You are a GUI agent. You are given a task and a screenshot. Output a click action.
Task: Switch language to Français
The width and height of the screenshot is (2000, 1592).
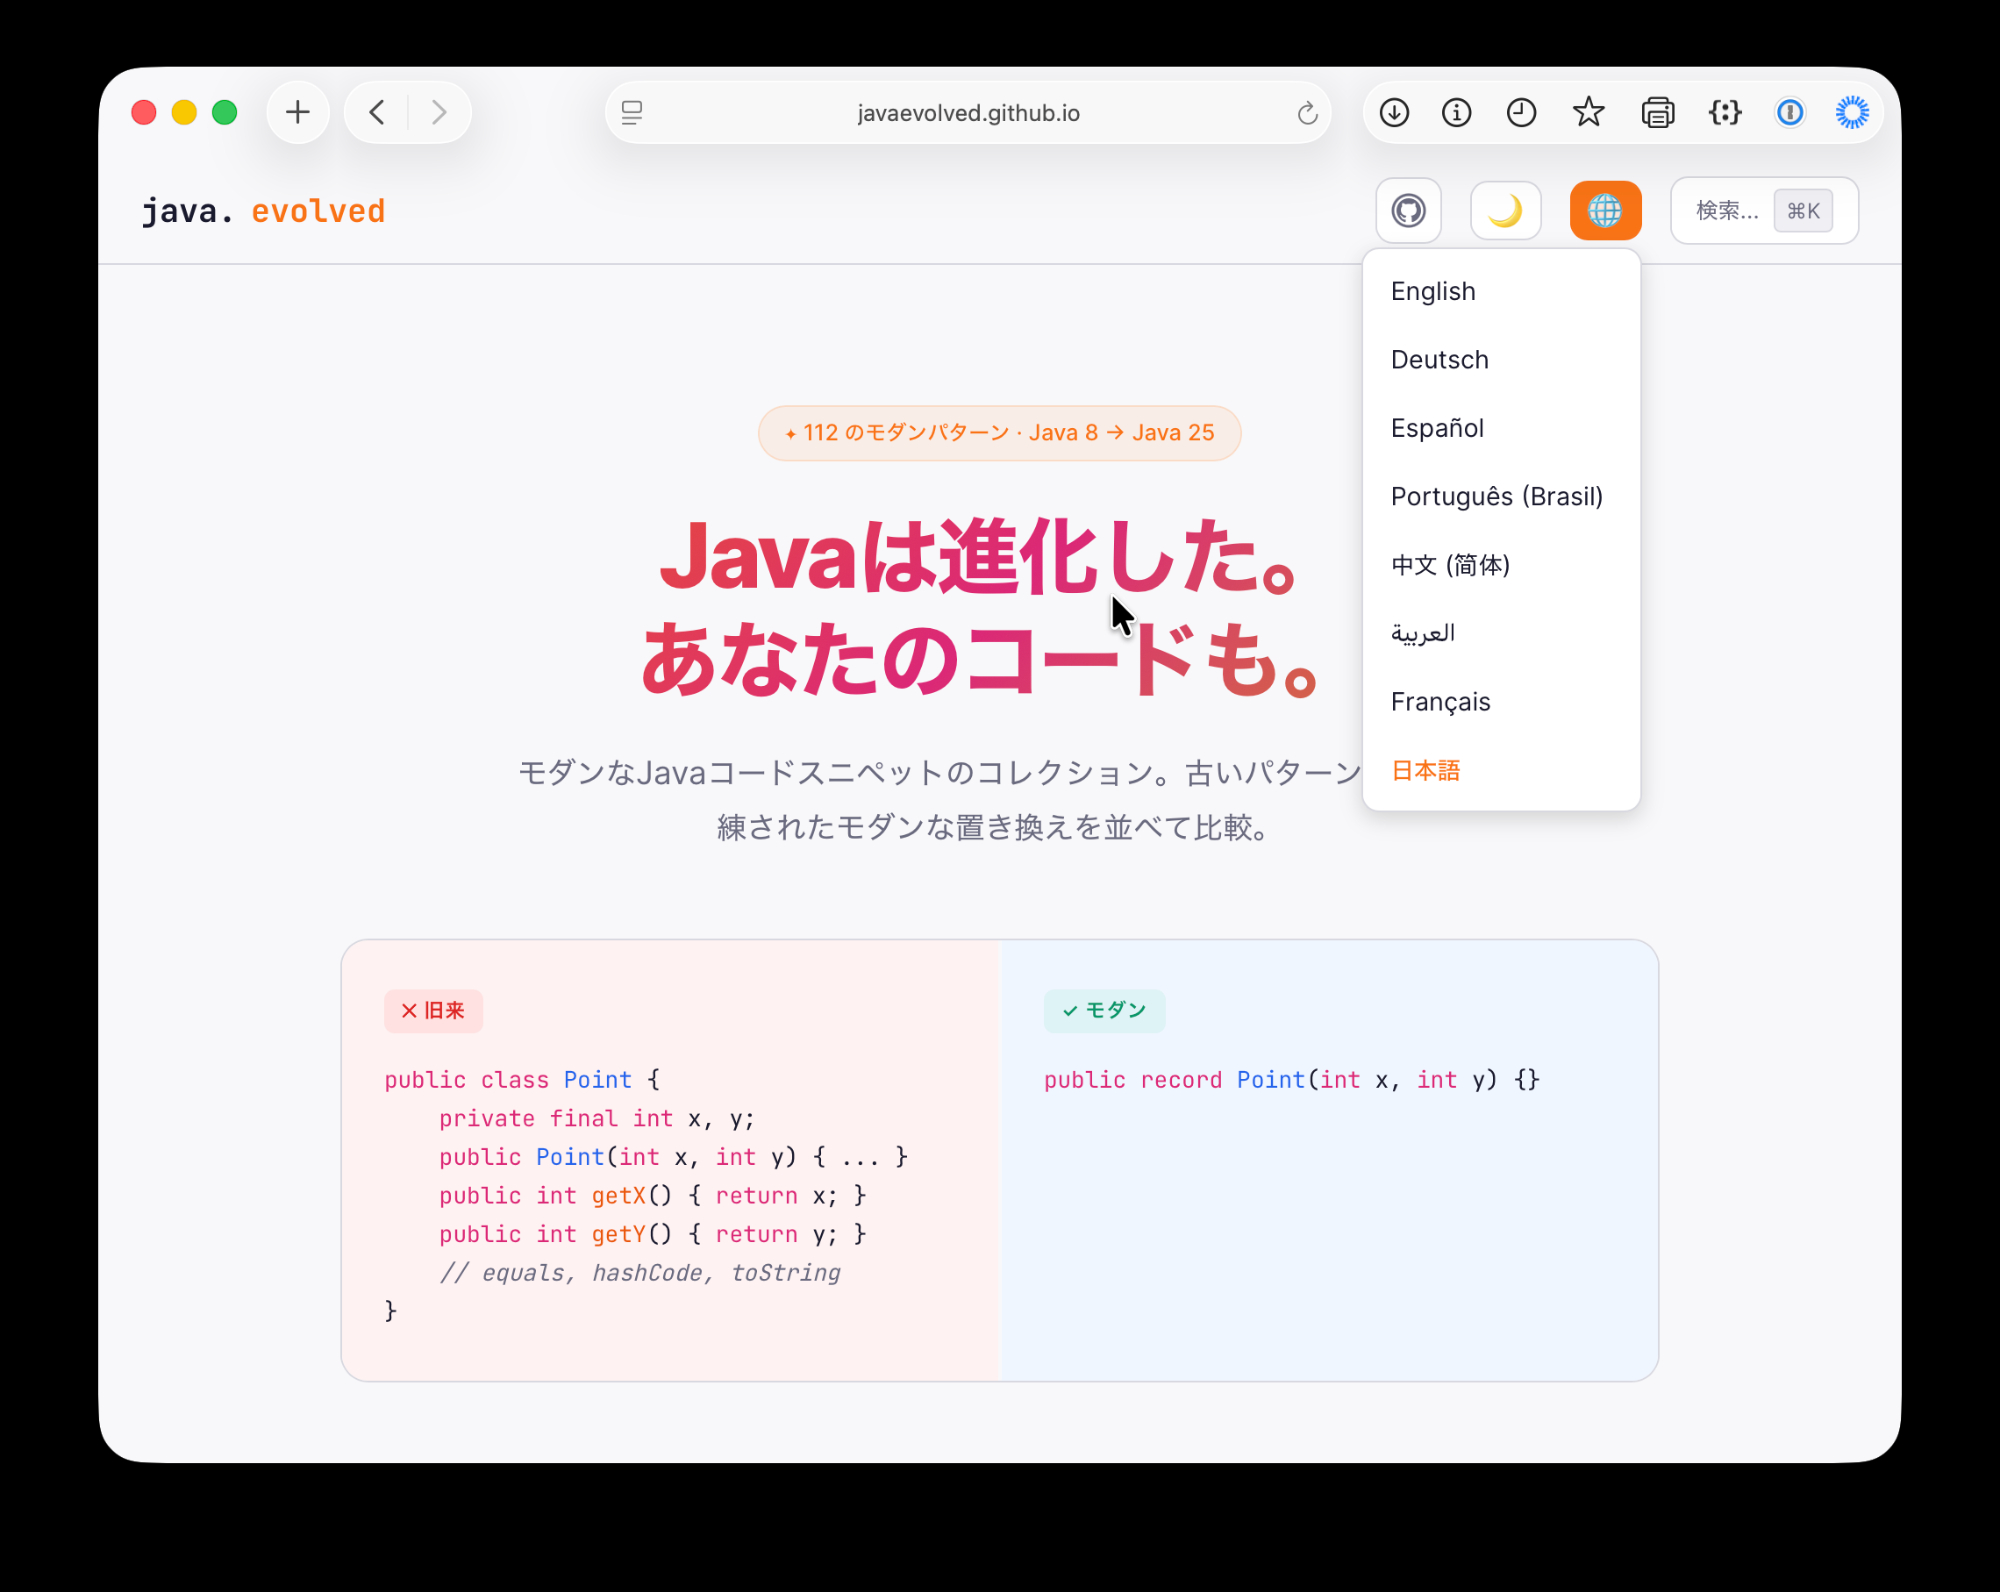(x=1440, y=702)
